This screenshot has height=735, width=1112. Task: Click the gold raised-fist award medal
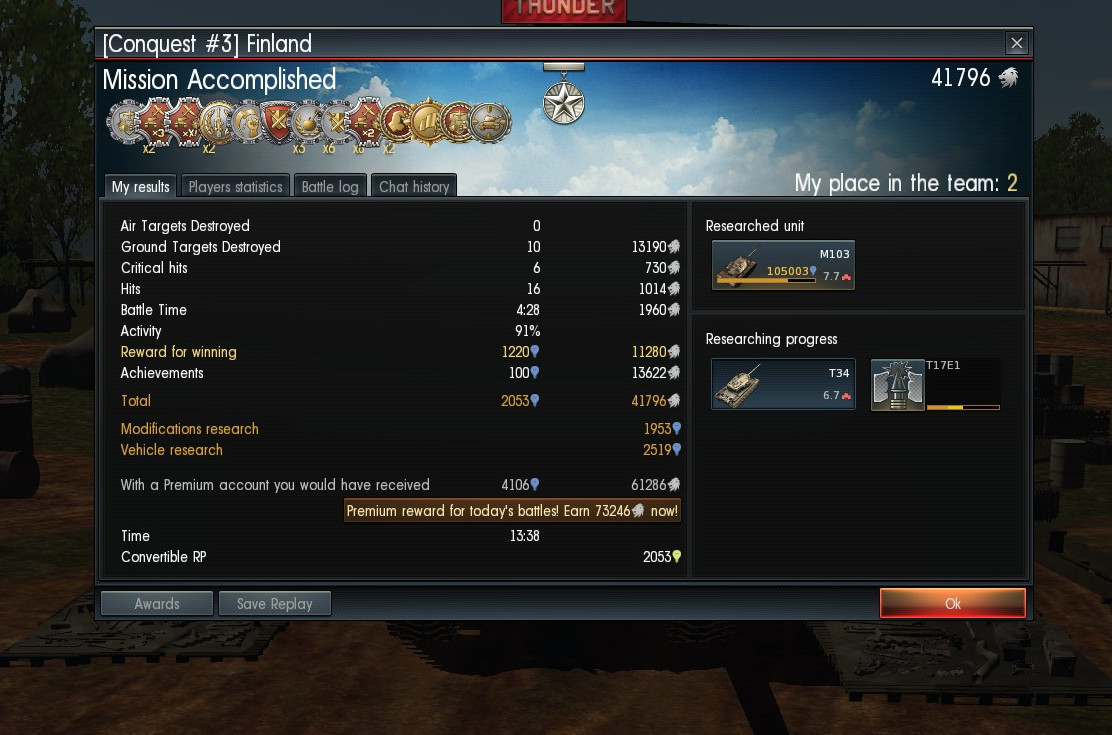247,122
